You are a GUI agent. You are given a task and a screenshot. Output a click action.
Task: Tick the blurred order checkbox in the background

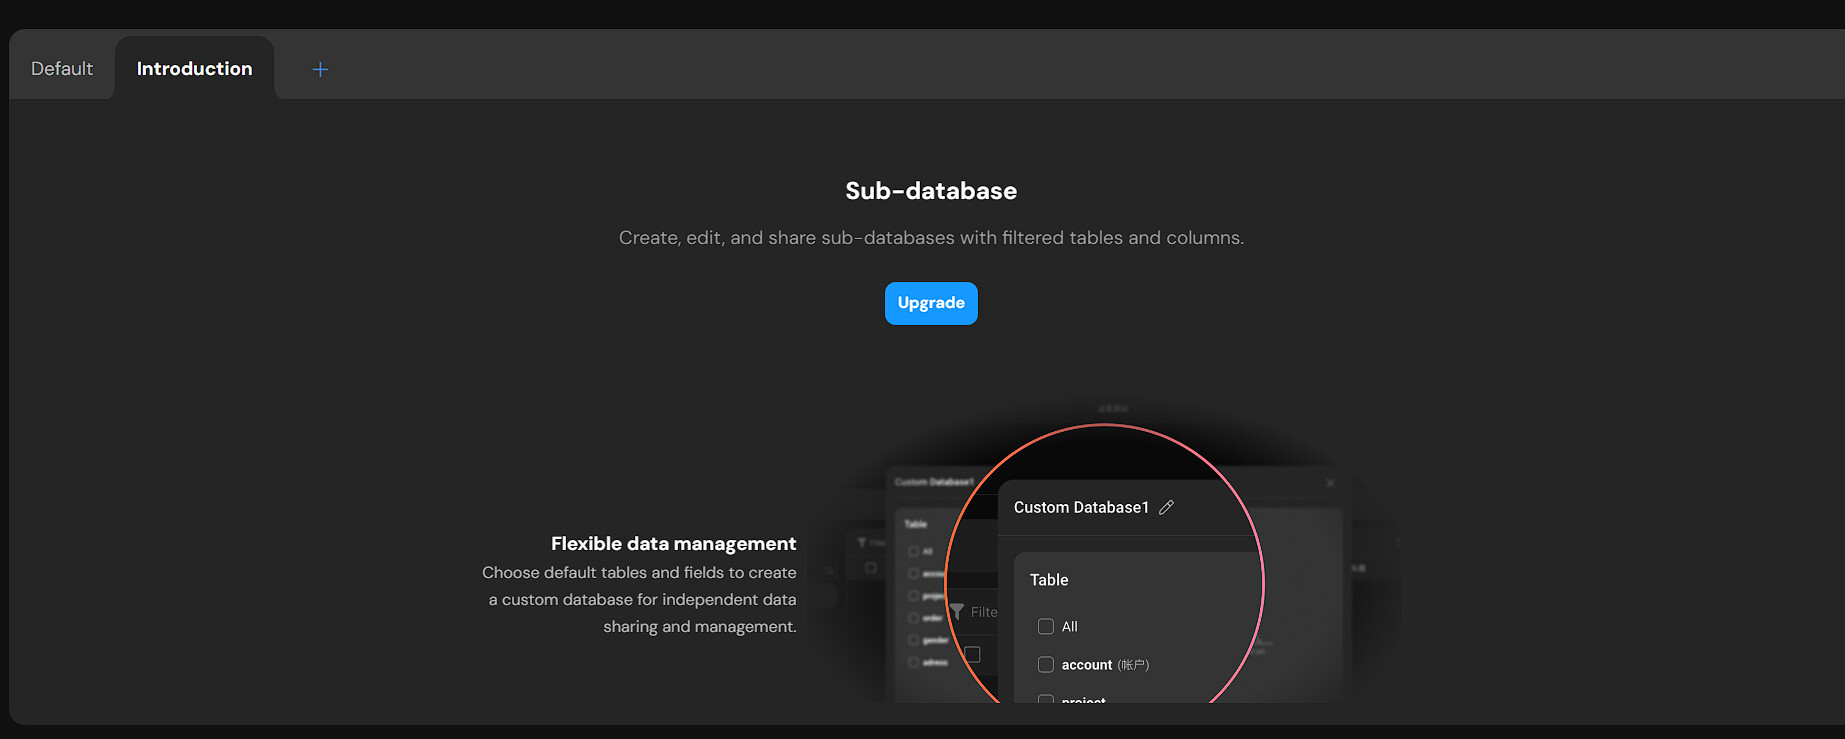913,618
